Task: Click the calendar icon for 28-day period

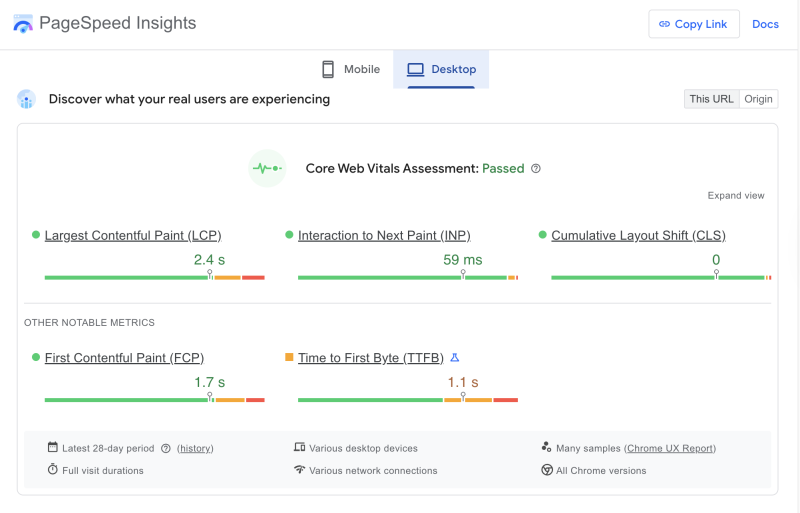Action: point(53,448)
